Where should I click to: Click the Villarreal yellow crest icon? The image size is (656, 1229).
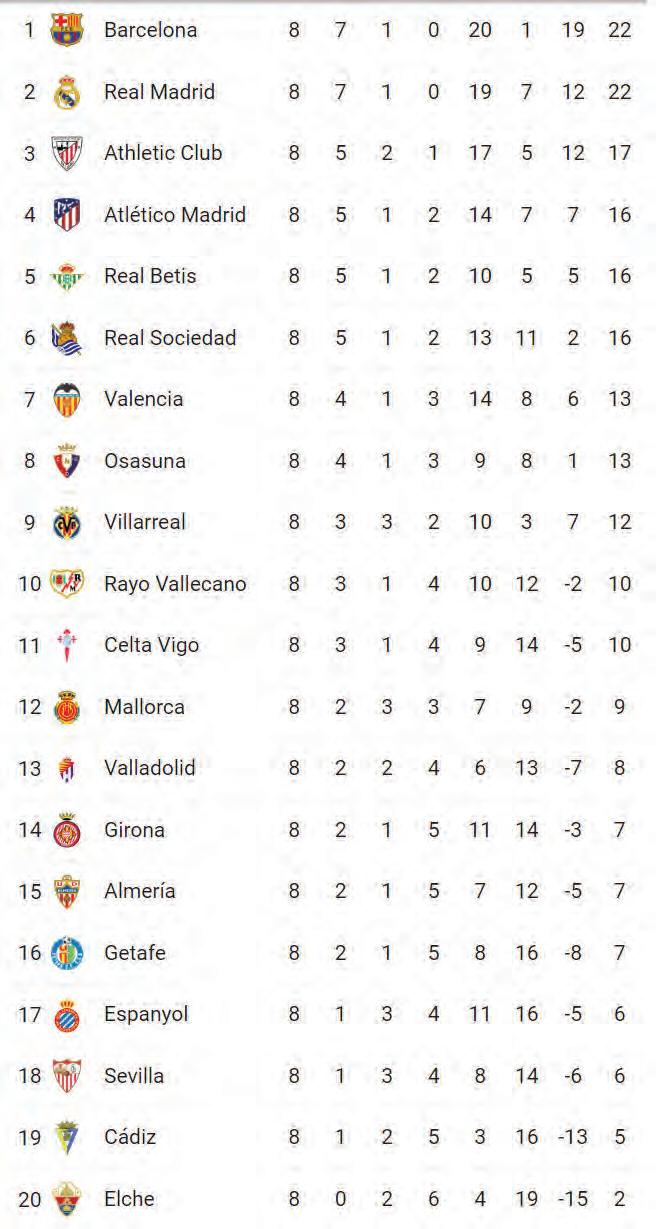(67, 522)
